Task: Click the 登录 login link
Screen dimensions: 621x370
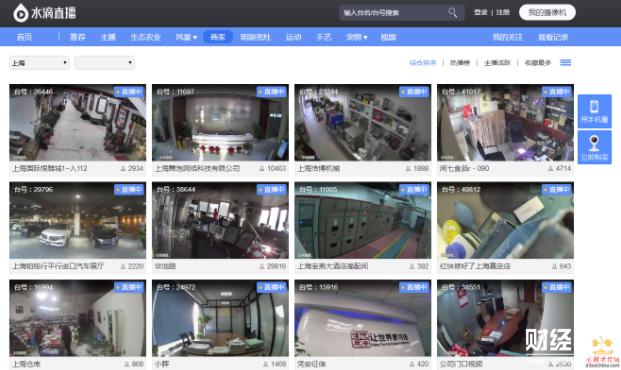Action: point(481,13)
